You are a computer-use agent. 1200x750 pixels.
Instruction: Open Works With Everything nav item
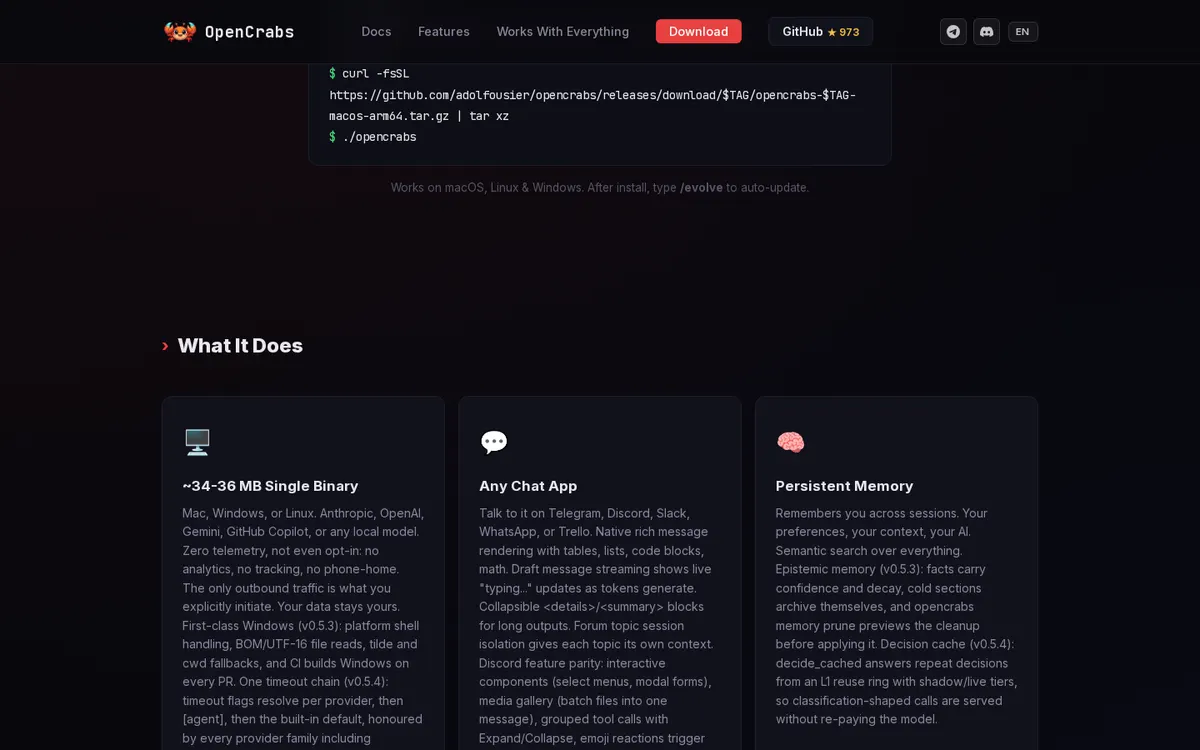(563, 32)
